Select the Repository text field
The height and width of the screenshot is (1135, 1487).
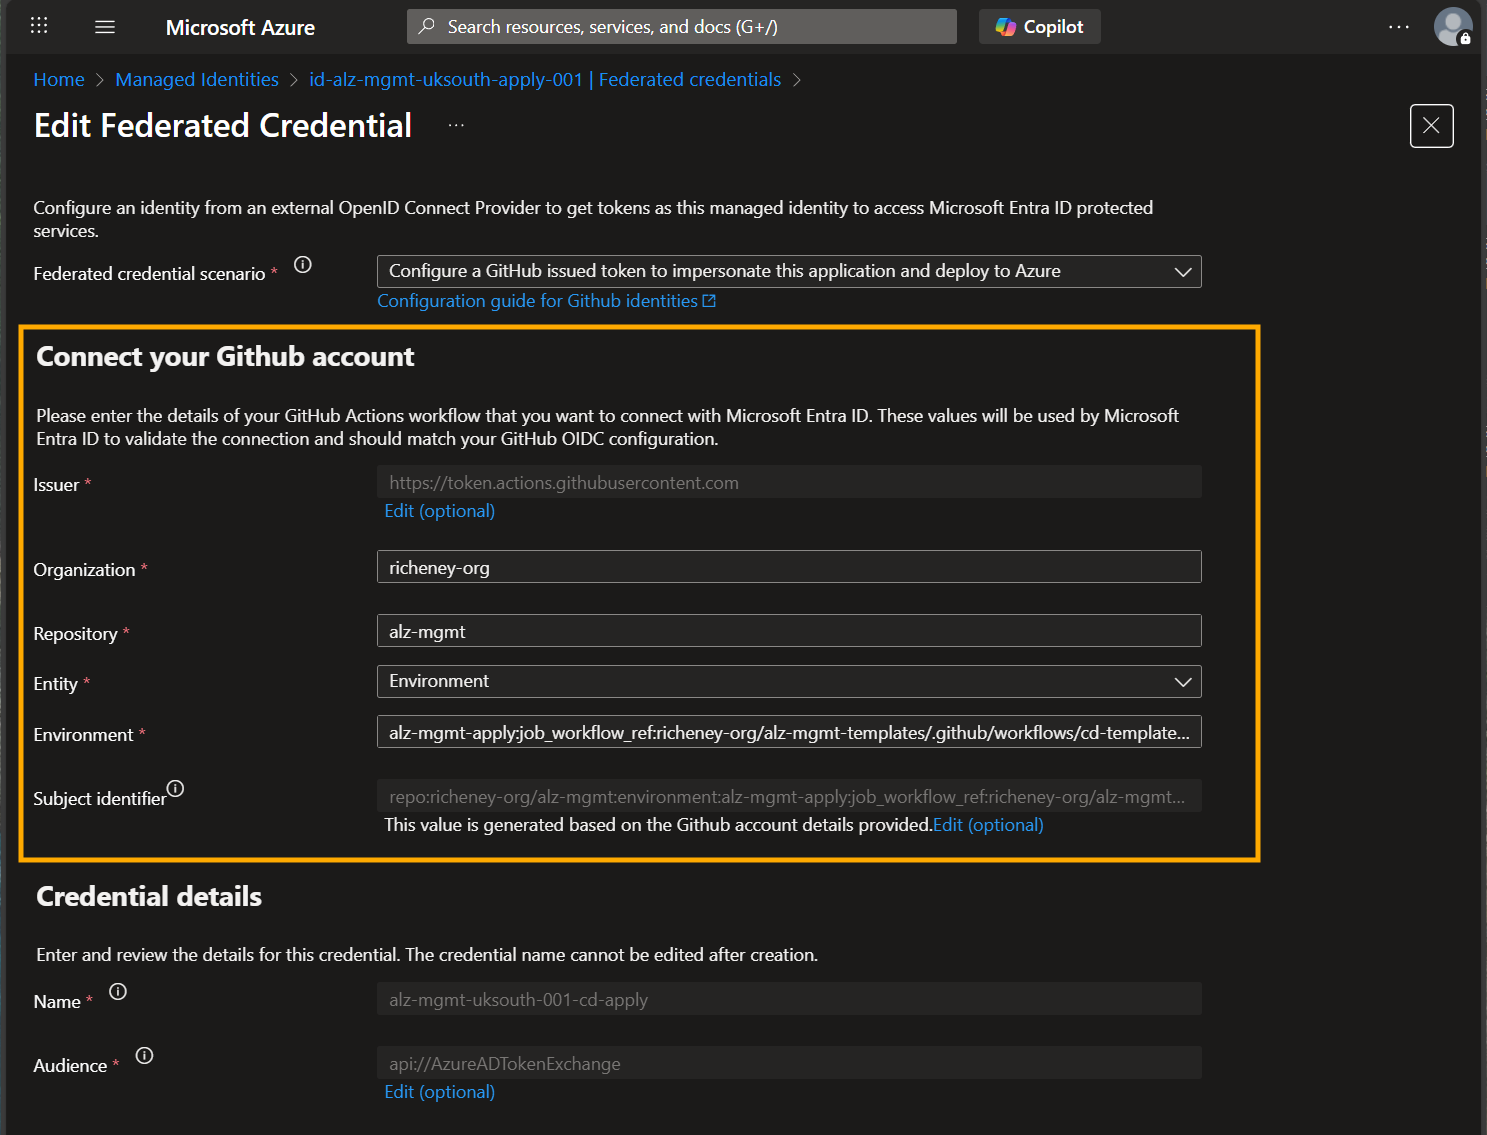coord(789,631)
